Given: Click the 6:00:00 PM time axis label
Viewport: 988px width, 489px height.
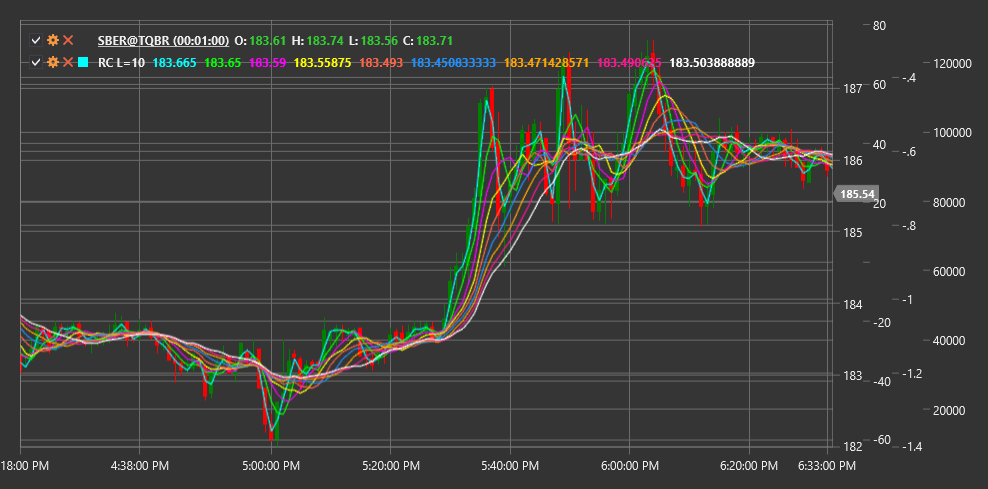Looking at the screenshot, I should [x=629, y=466].
